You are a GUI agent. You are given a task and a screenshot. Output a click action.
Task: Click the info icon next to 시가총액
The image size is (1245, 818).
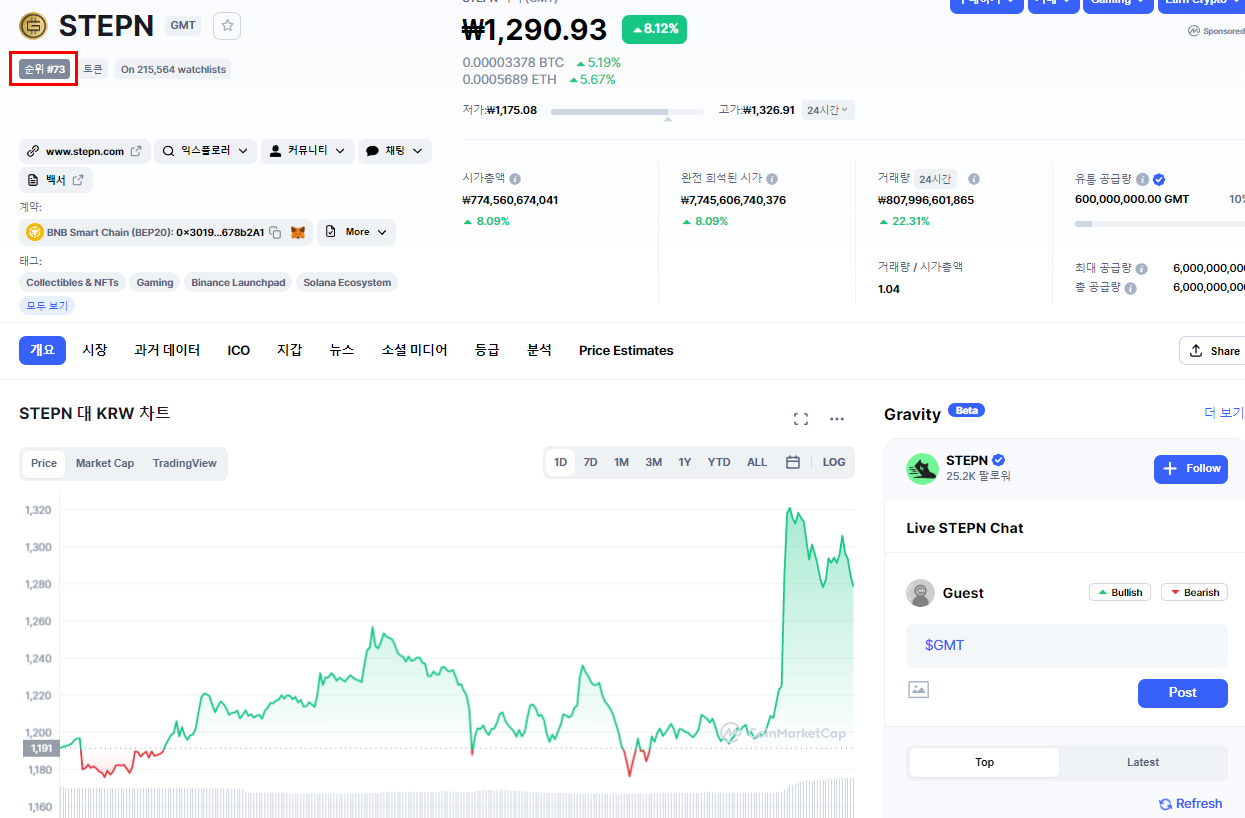[x=515, y=179]
